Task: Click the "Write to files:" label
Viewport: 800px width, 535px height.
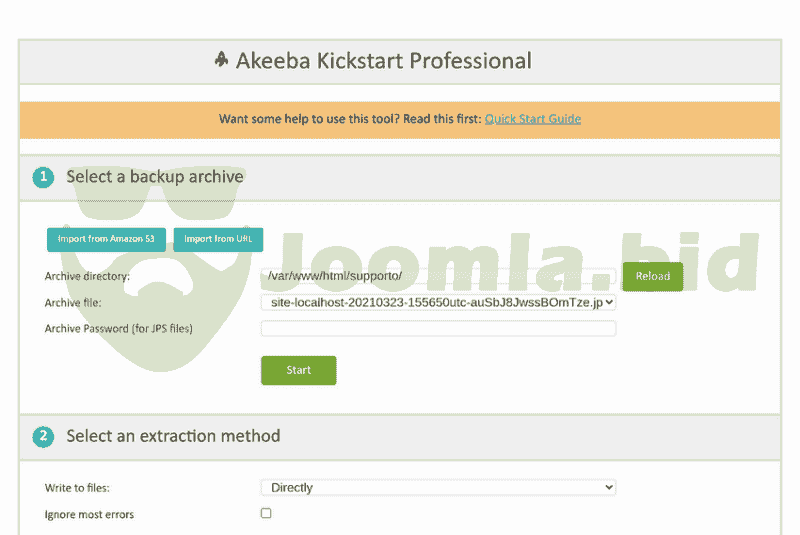Action: (77, 488)
